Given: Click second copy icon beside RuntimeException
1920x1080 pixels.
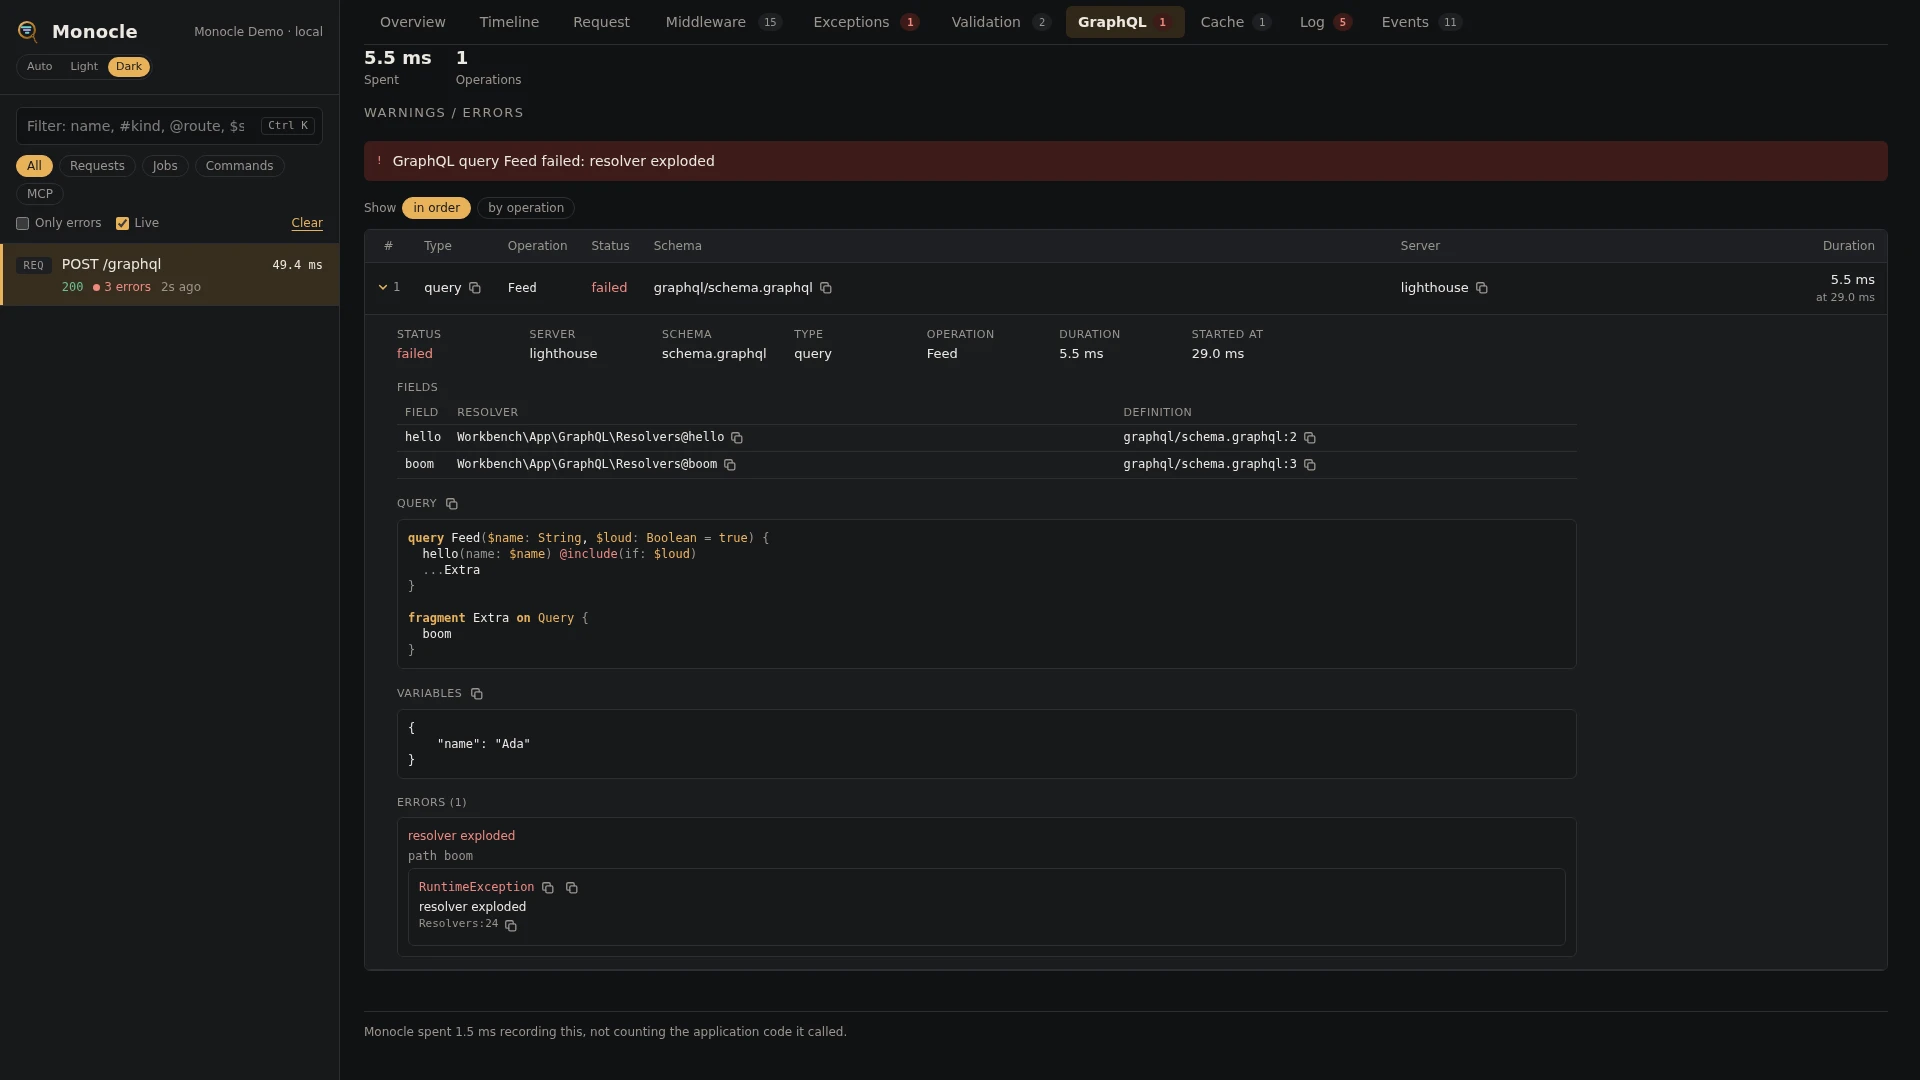Looking at the screenshot, I should (x=572, y=888).
